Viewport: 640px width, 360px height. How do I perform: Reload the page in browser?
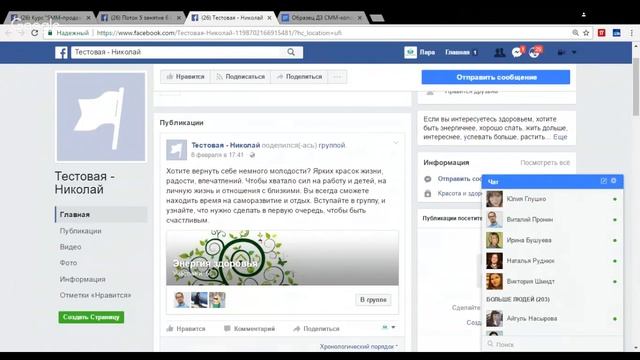click(35, 33)
